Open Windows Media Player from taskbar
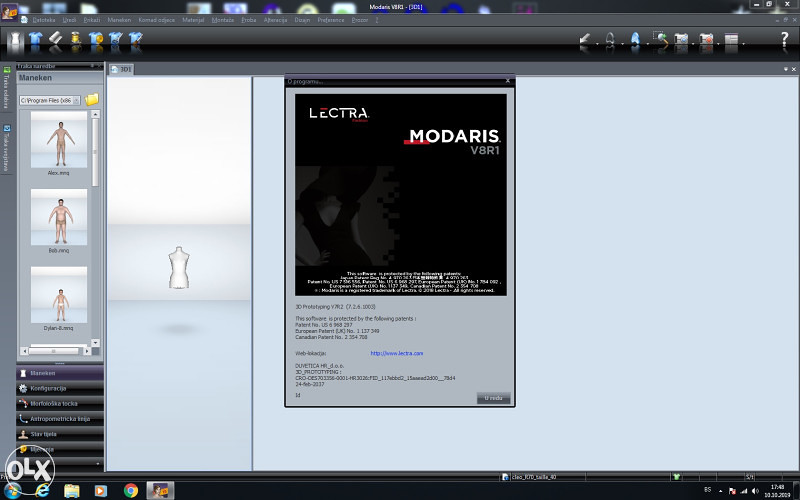 point(101,491)
